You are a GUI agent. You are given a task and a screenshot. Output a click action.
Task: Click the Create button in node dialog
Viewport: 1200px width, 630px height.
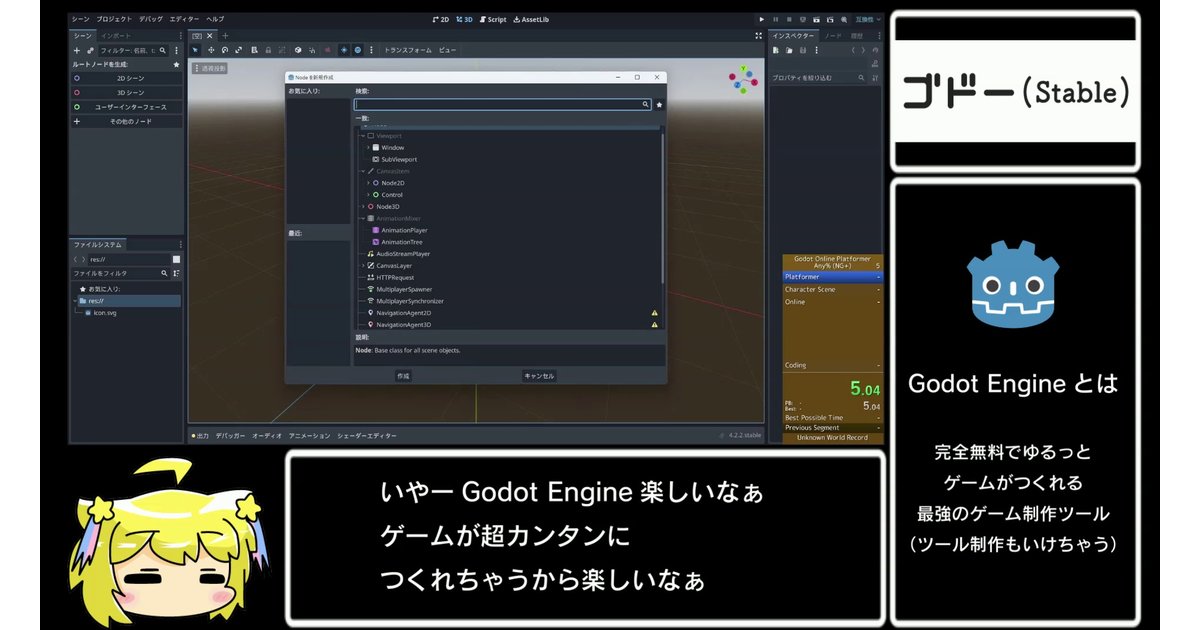[403, 376]
